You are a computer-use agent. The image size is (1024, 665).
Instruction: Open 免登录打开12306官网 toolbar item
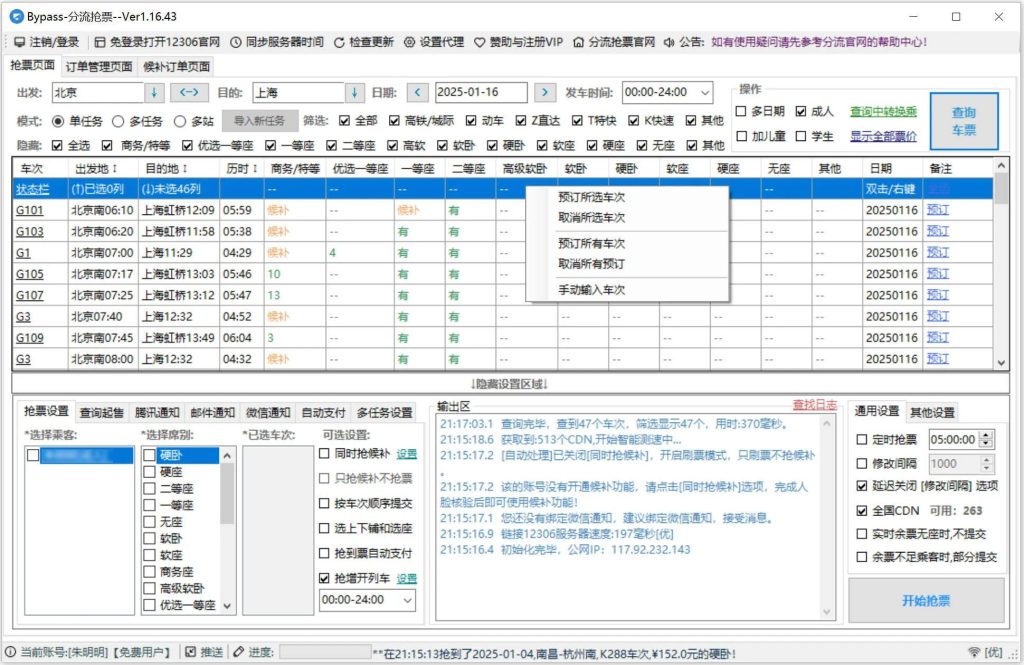tap(157, 42)
